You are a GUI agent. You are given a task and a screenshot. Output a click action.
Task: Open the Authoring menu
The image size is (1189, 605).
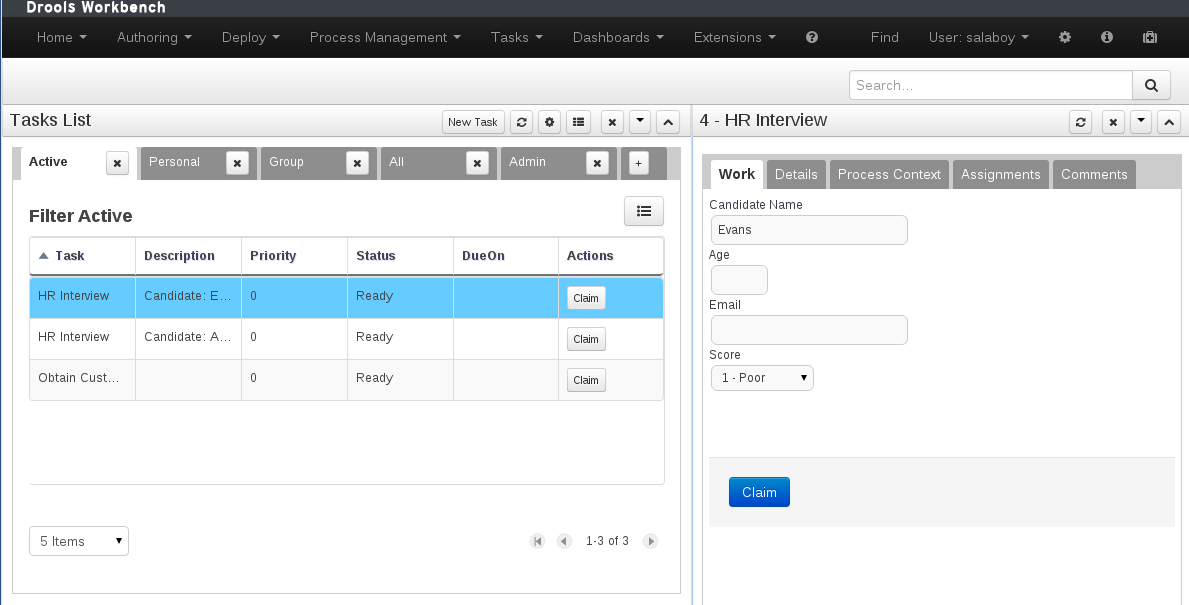[154, 37]
